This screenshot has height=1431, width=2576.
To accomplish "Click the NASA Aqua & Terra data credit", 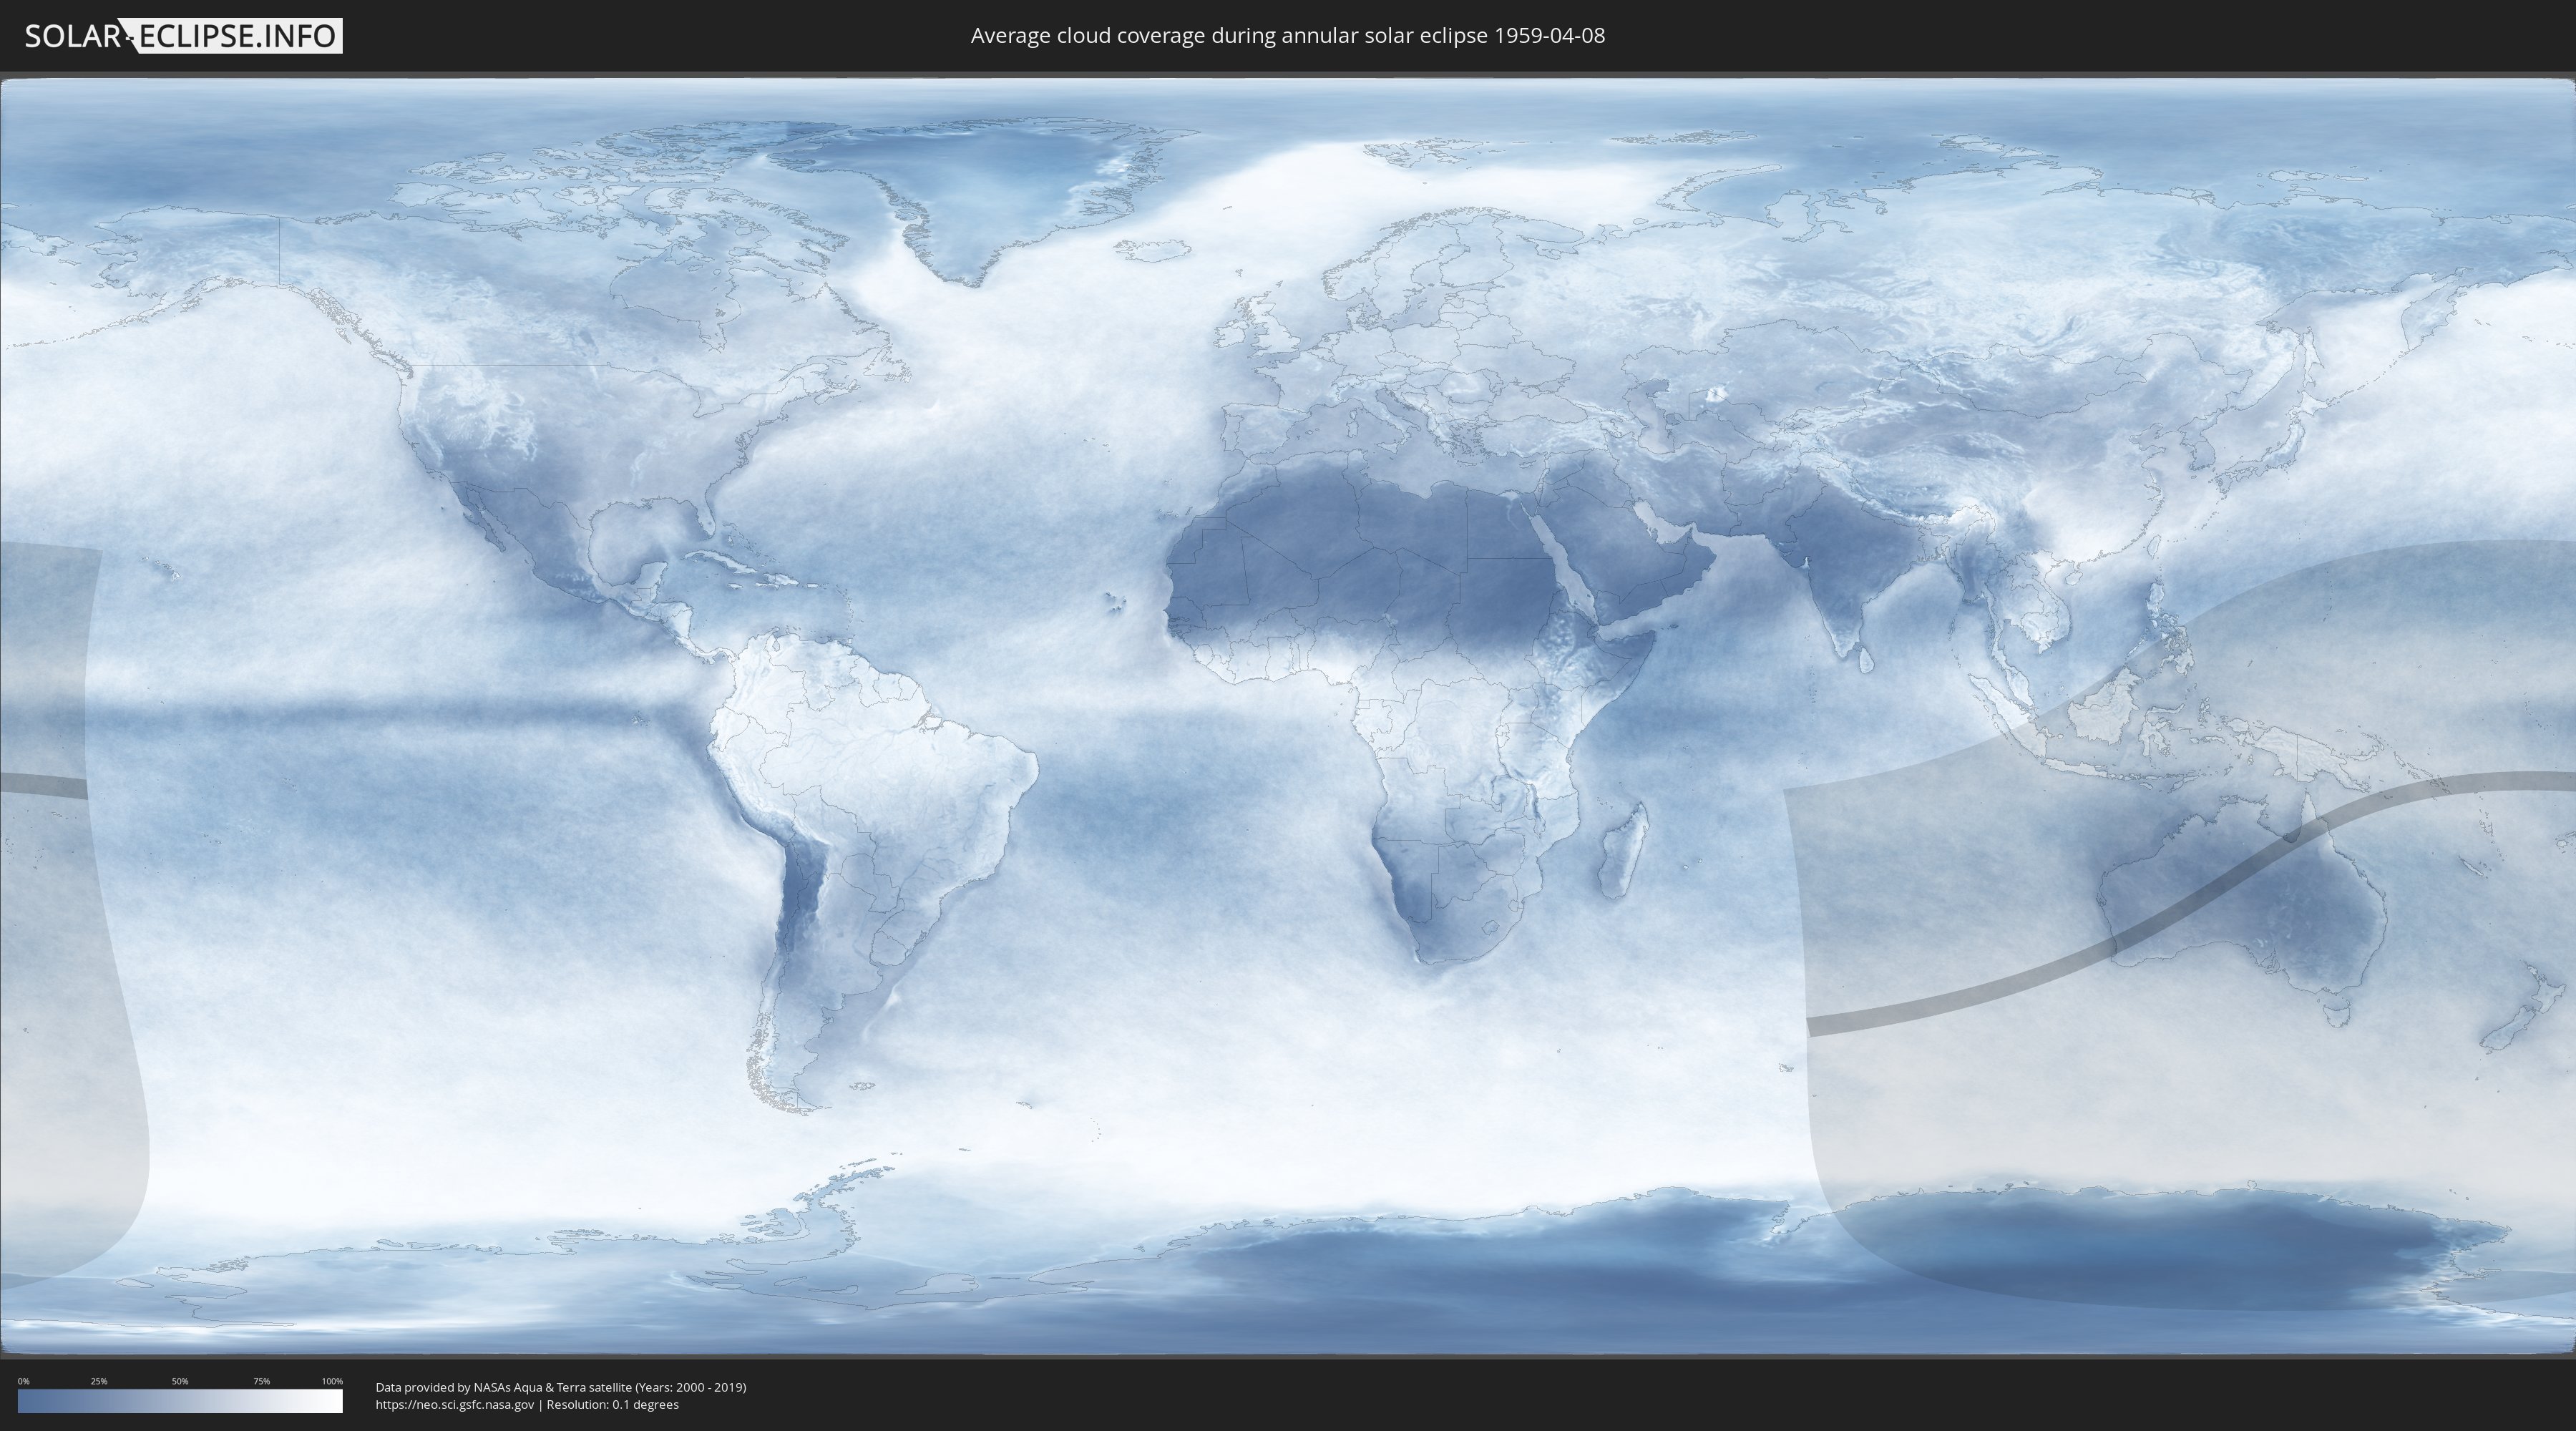I will [561, 1387].
